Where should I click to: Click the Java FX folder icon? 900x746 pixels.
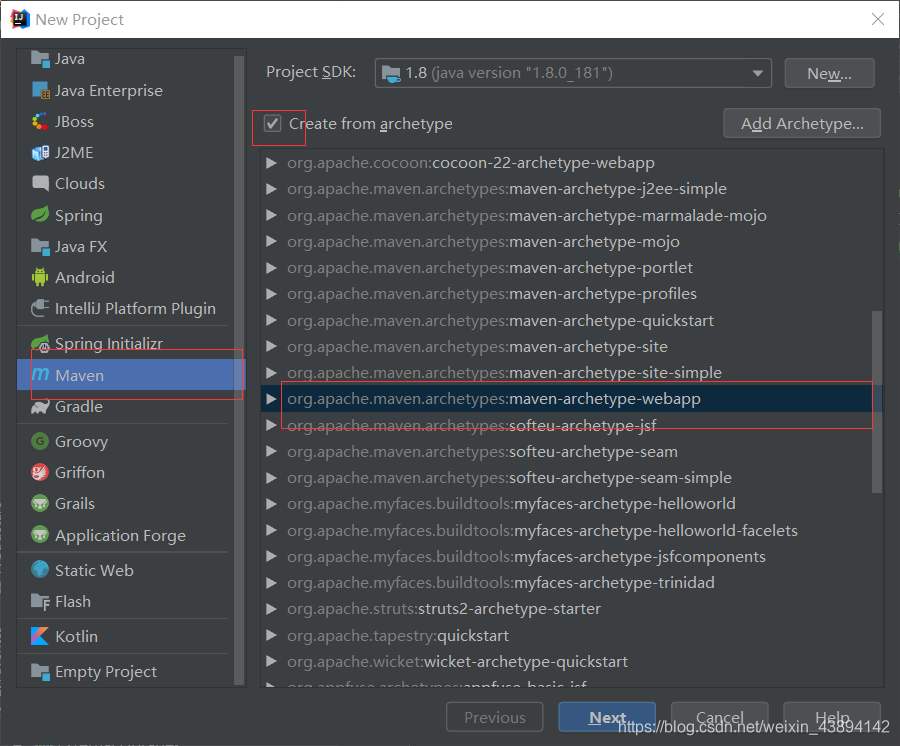point(40,247)
